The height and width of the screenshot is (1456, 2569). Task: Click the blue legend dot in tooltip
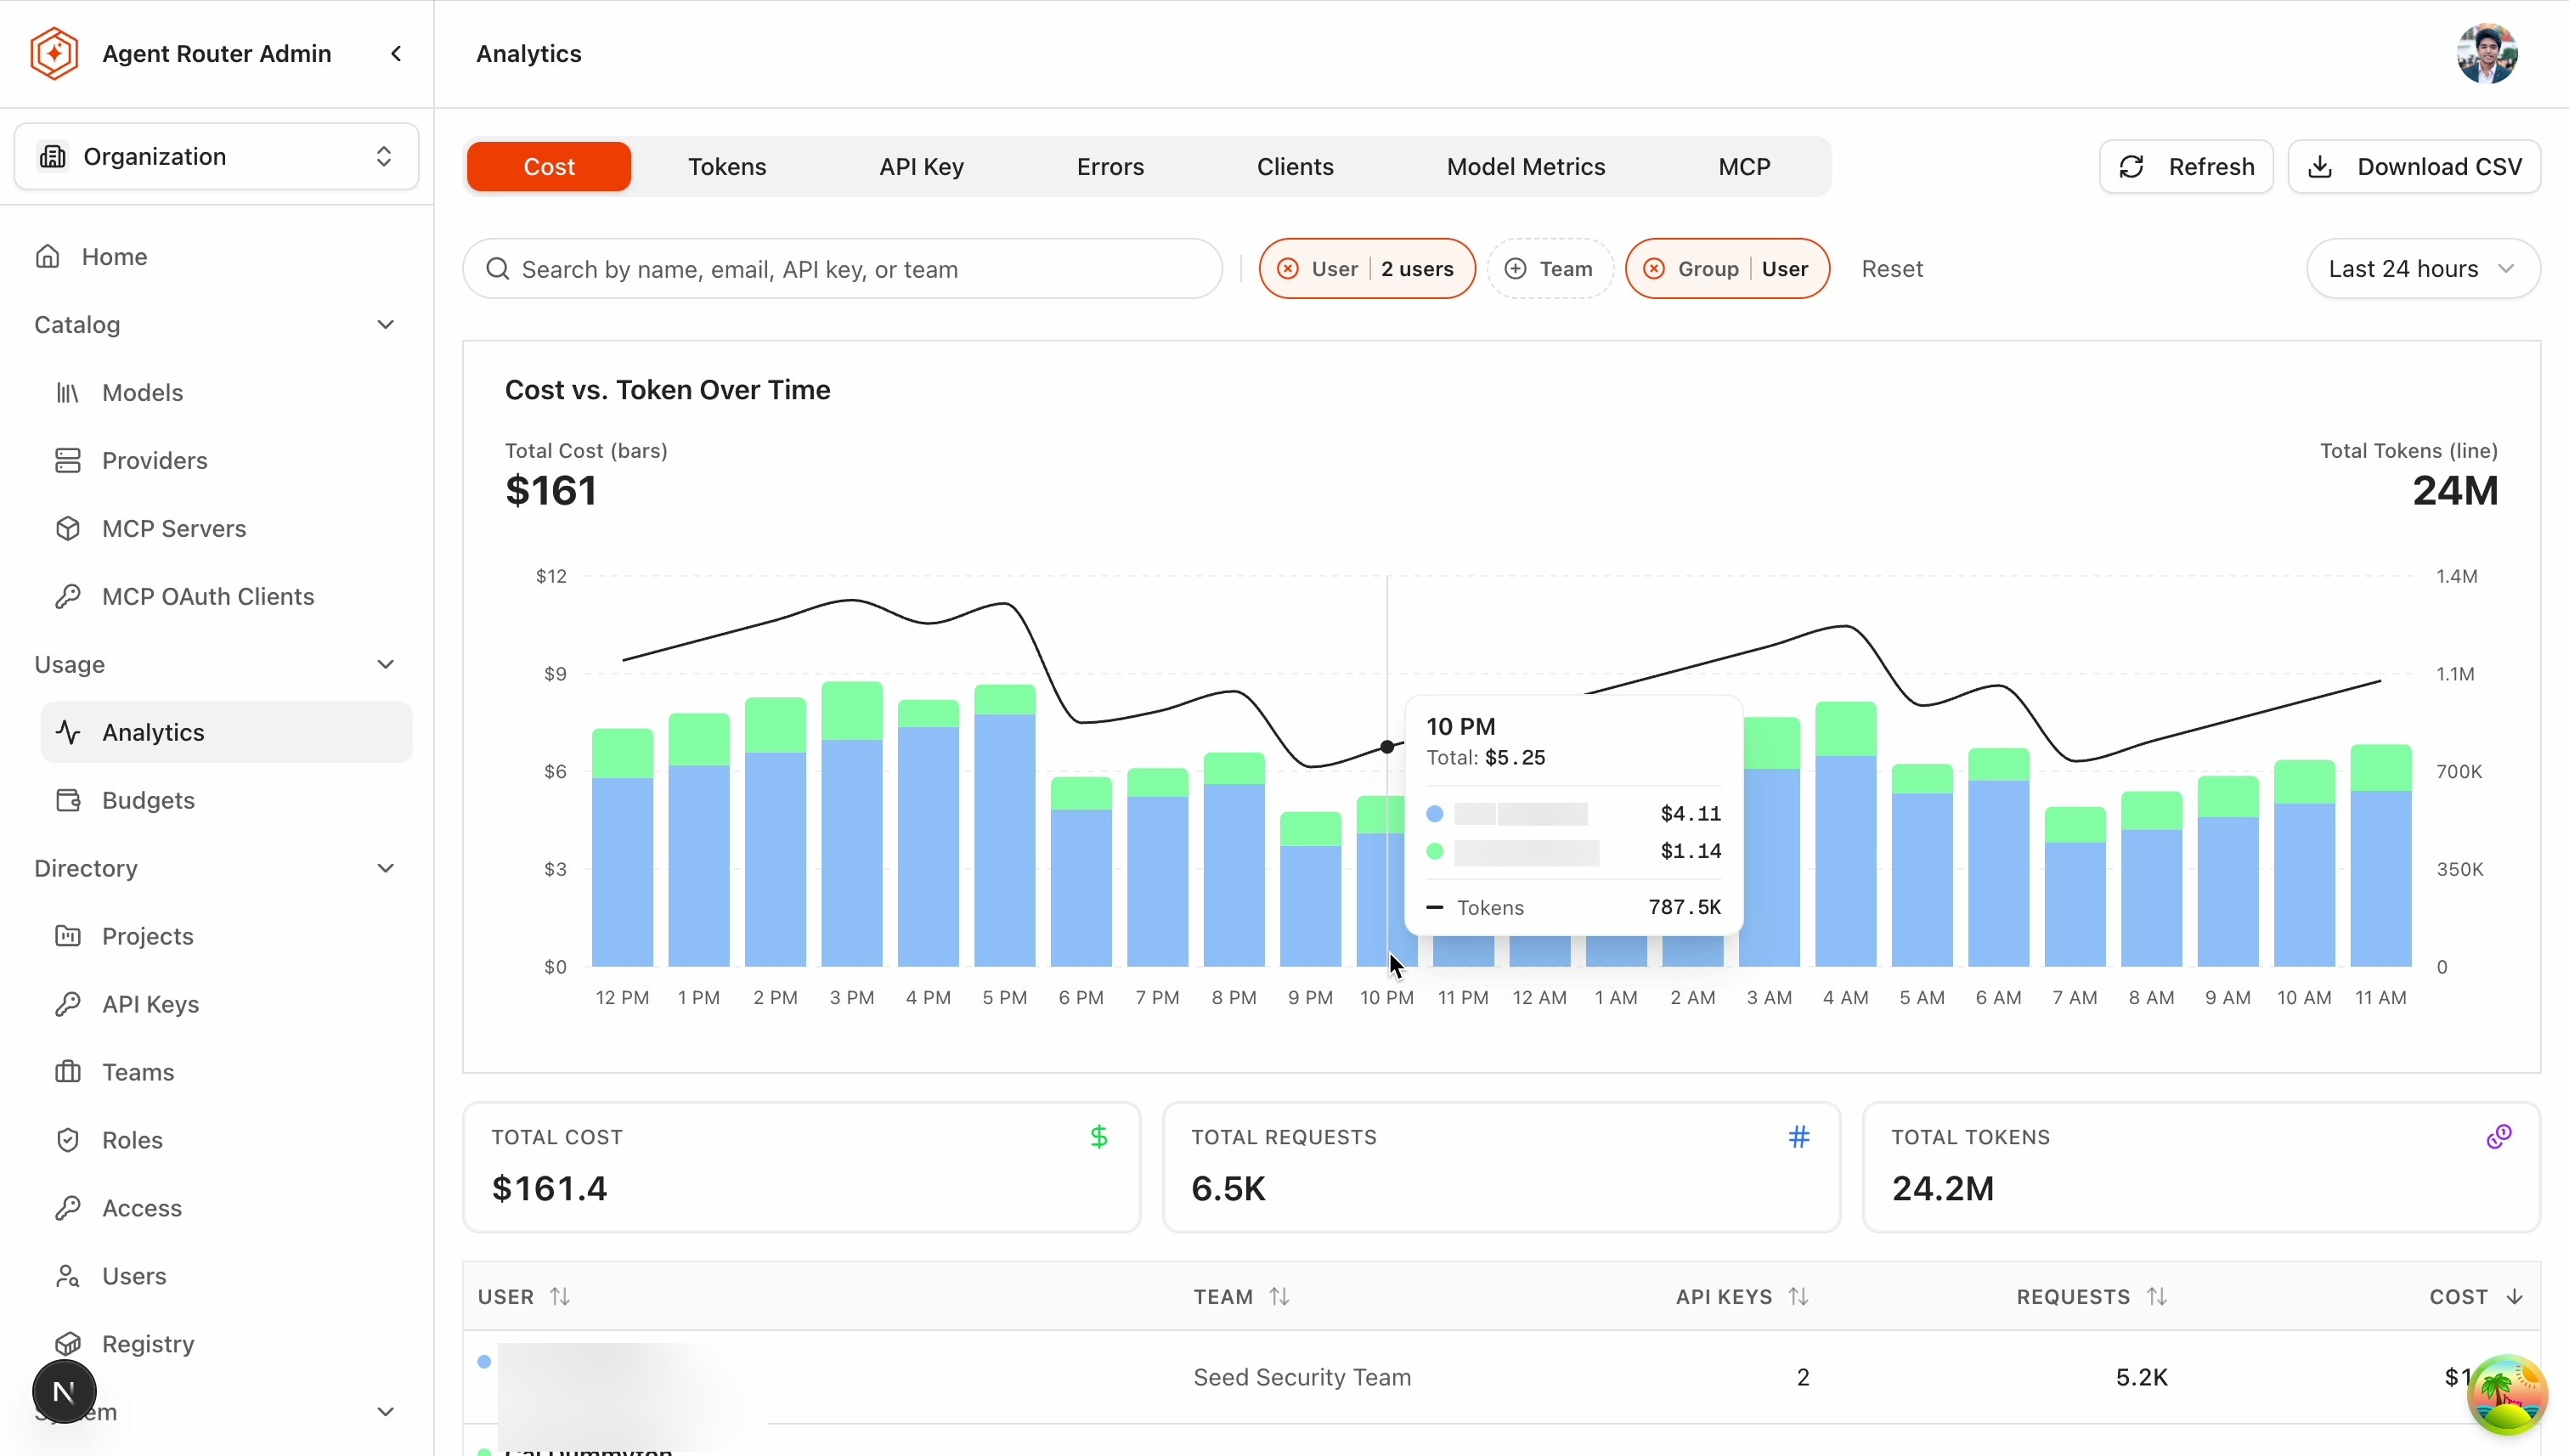[1435, 814]
